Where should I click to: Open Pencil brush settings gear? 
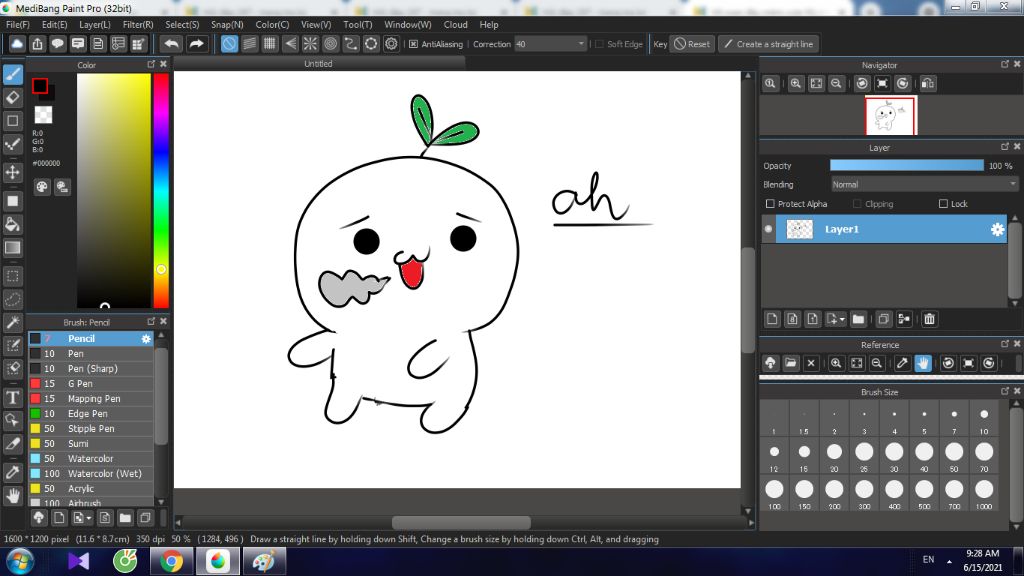pyautogui.click(x=146, y=338)
